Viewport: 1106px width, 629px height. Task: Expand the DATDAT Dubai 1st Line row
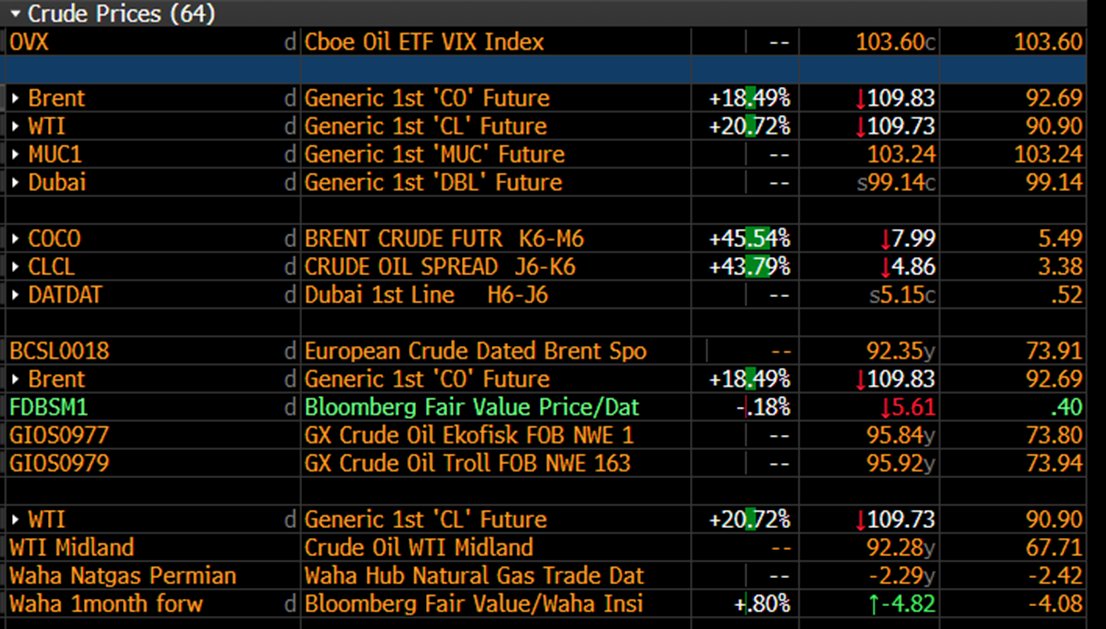click(16, 295)
